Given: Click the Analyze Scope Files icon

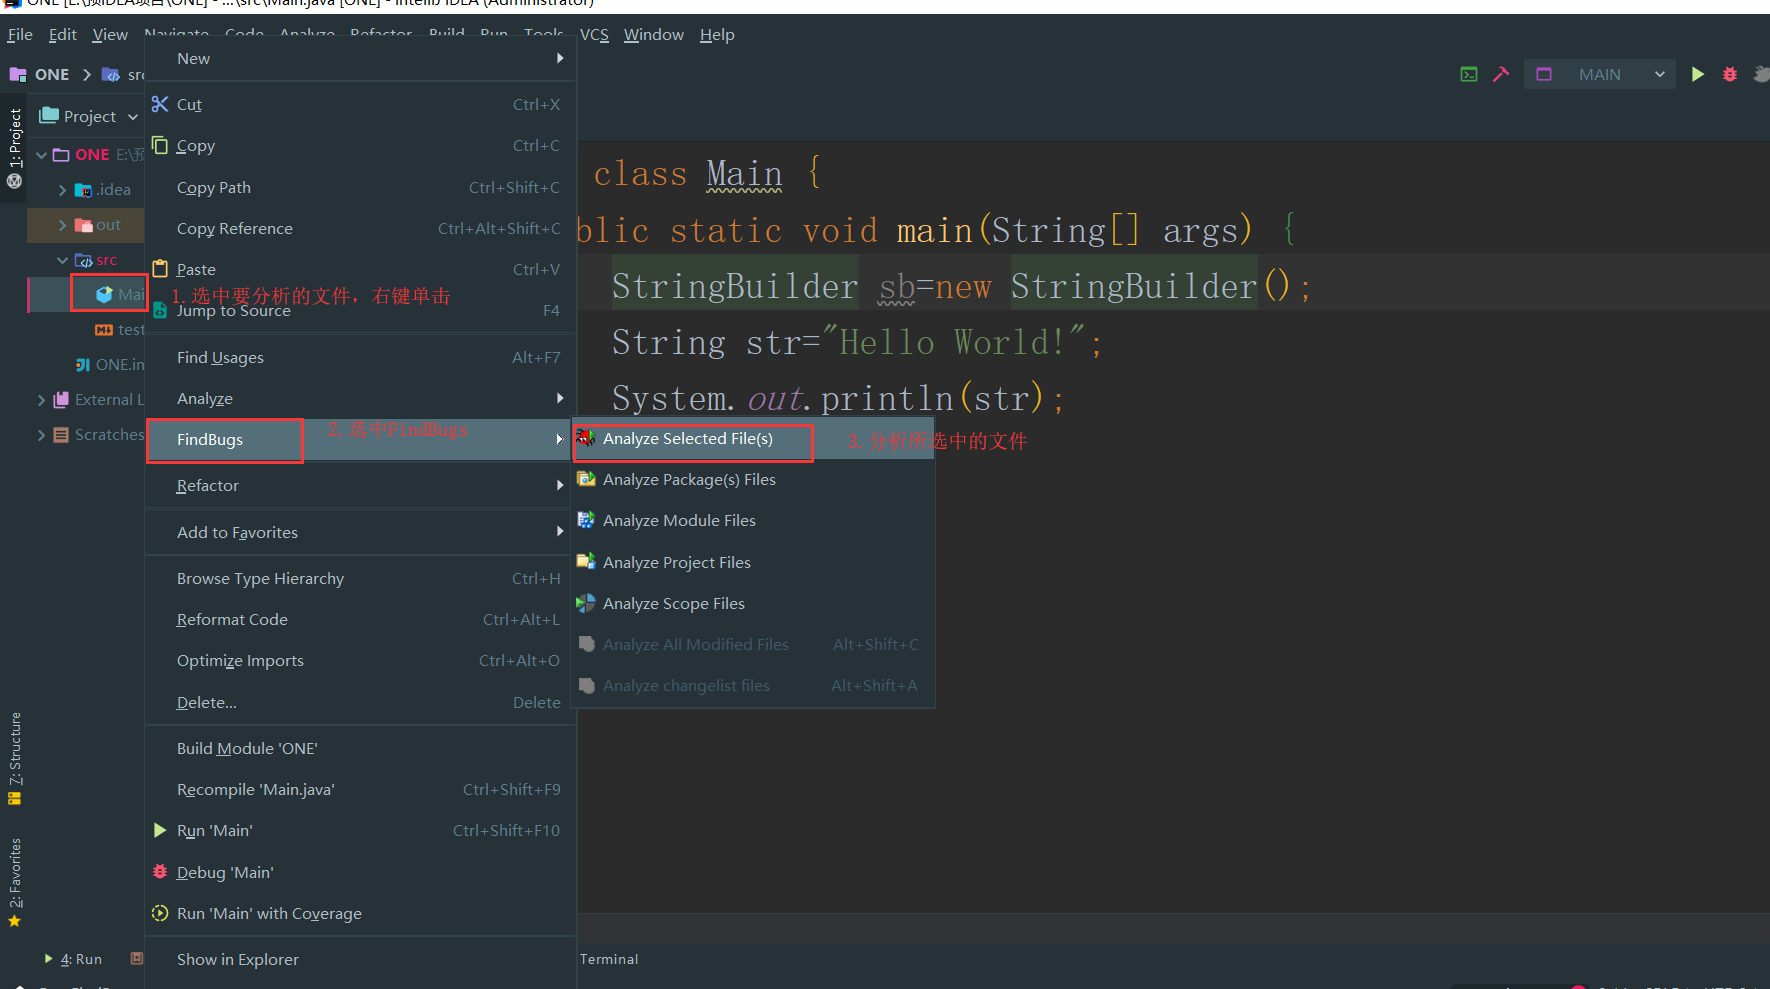Looking at the screenshot, I should click(586, 603).
